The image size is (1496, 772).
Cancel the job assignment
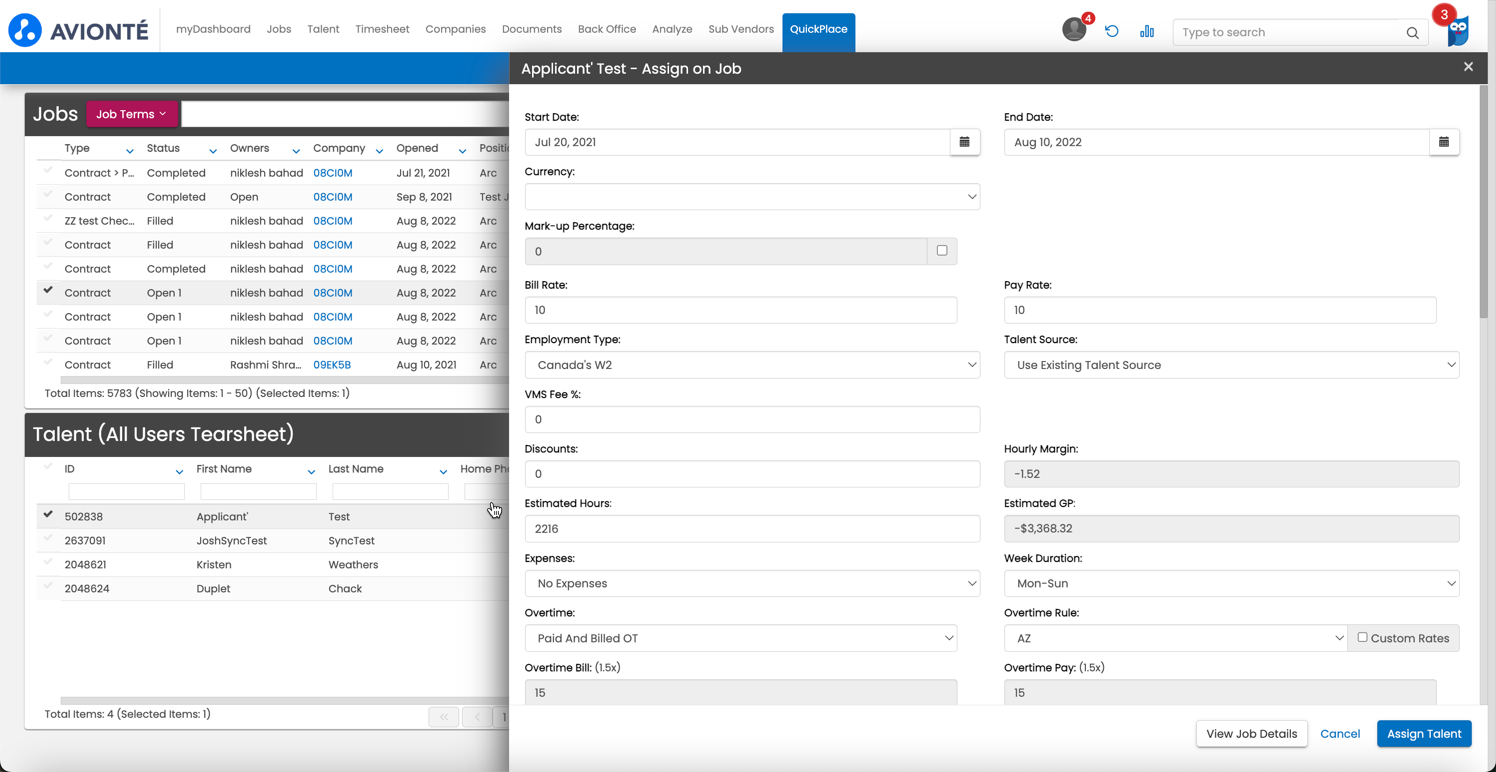pos(1340,734)
